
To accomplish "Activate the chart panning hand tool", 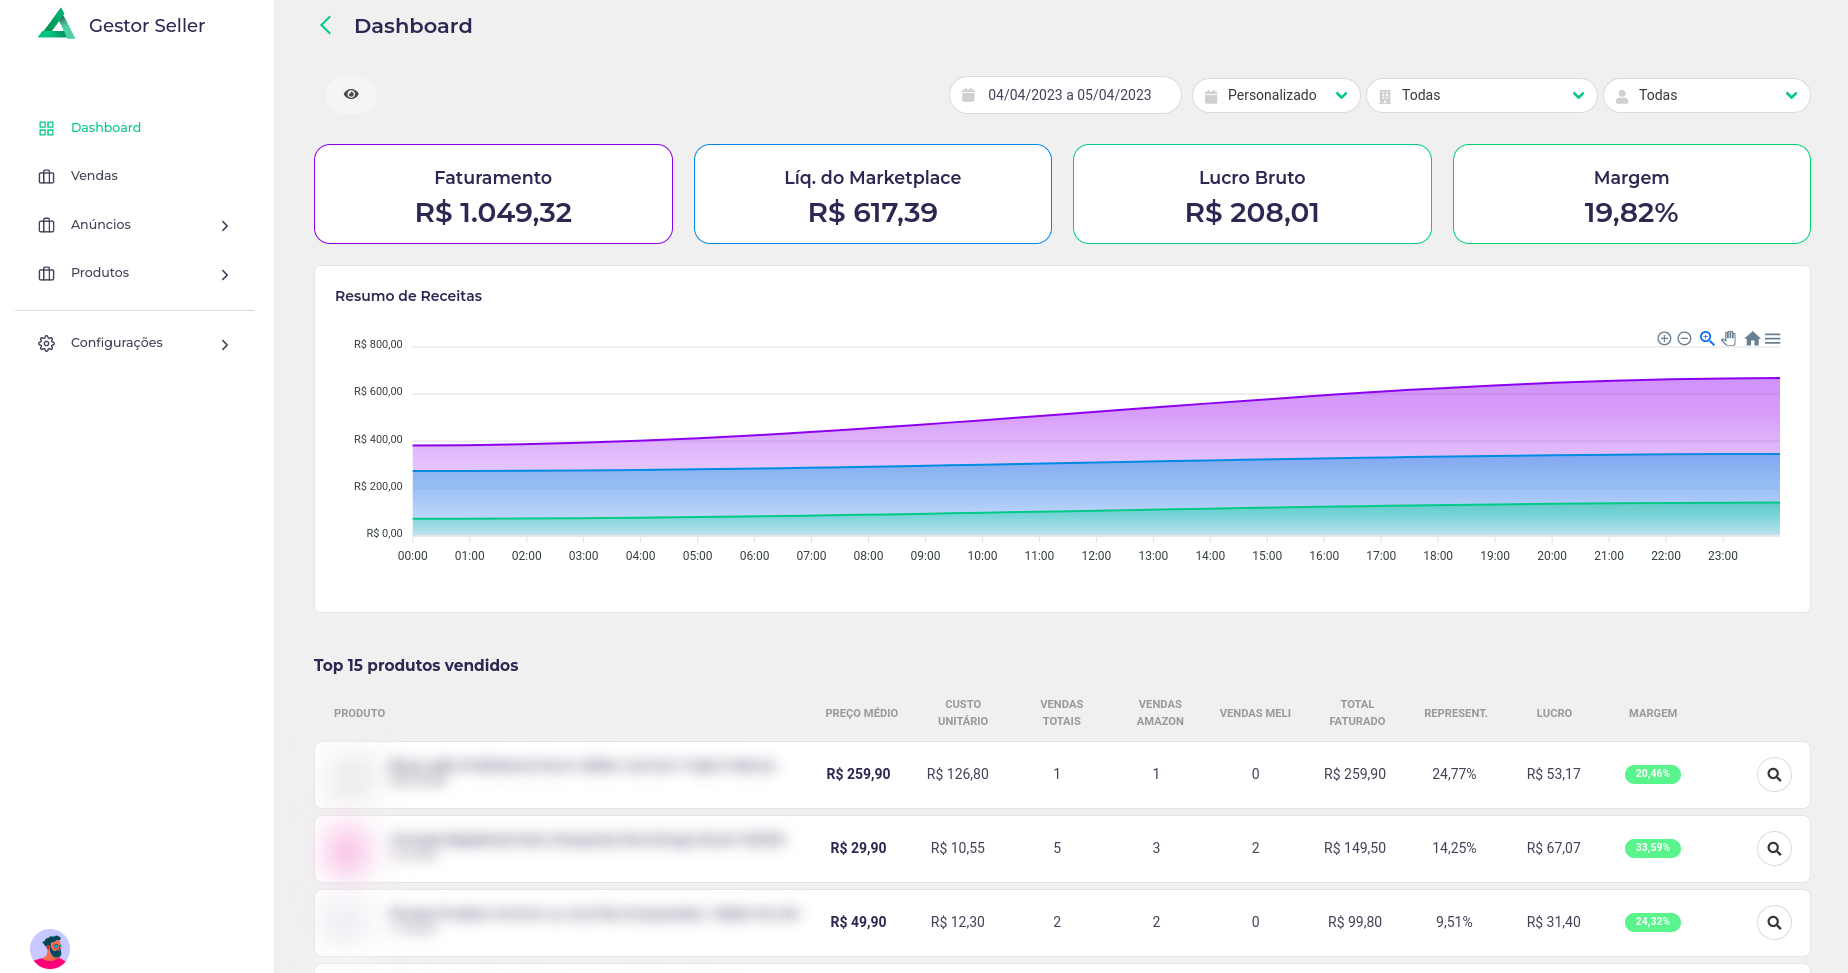I will coord(1729,339).
